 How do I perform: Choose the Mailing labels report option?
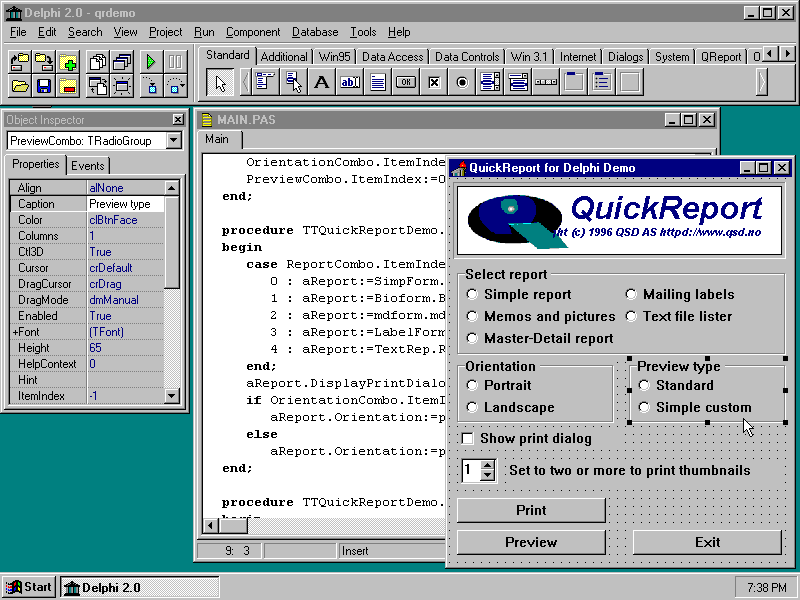click(632, 294)
